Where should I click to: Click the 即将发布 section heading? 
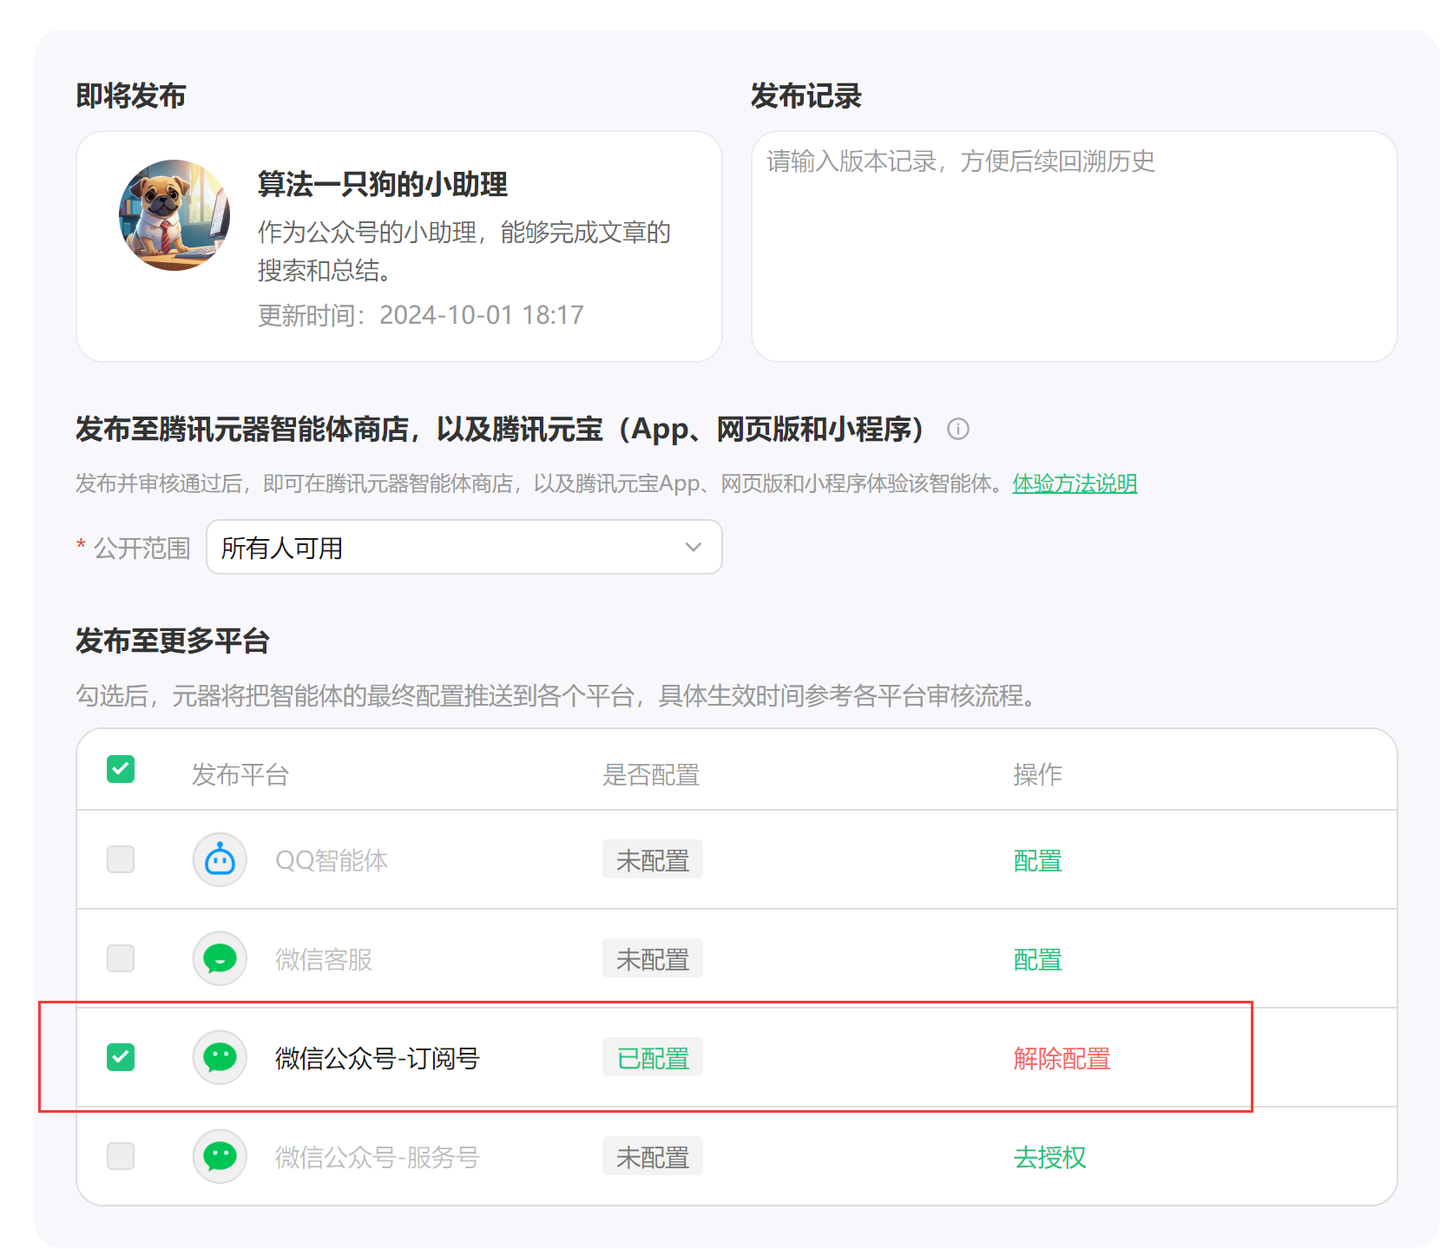pos(131,96)
